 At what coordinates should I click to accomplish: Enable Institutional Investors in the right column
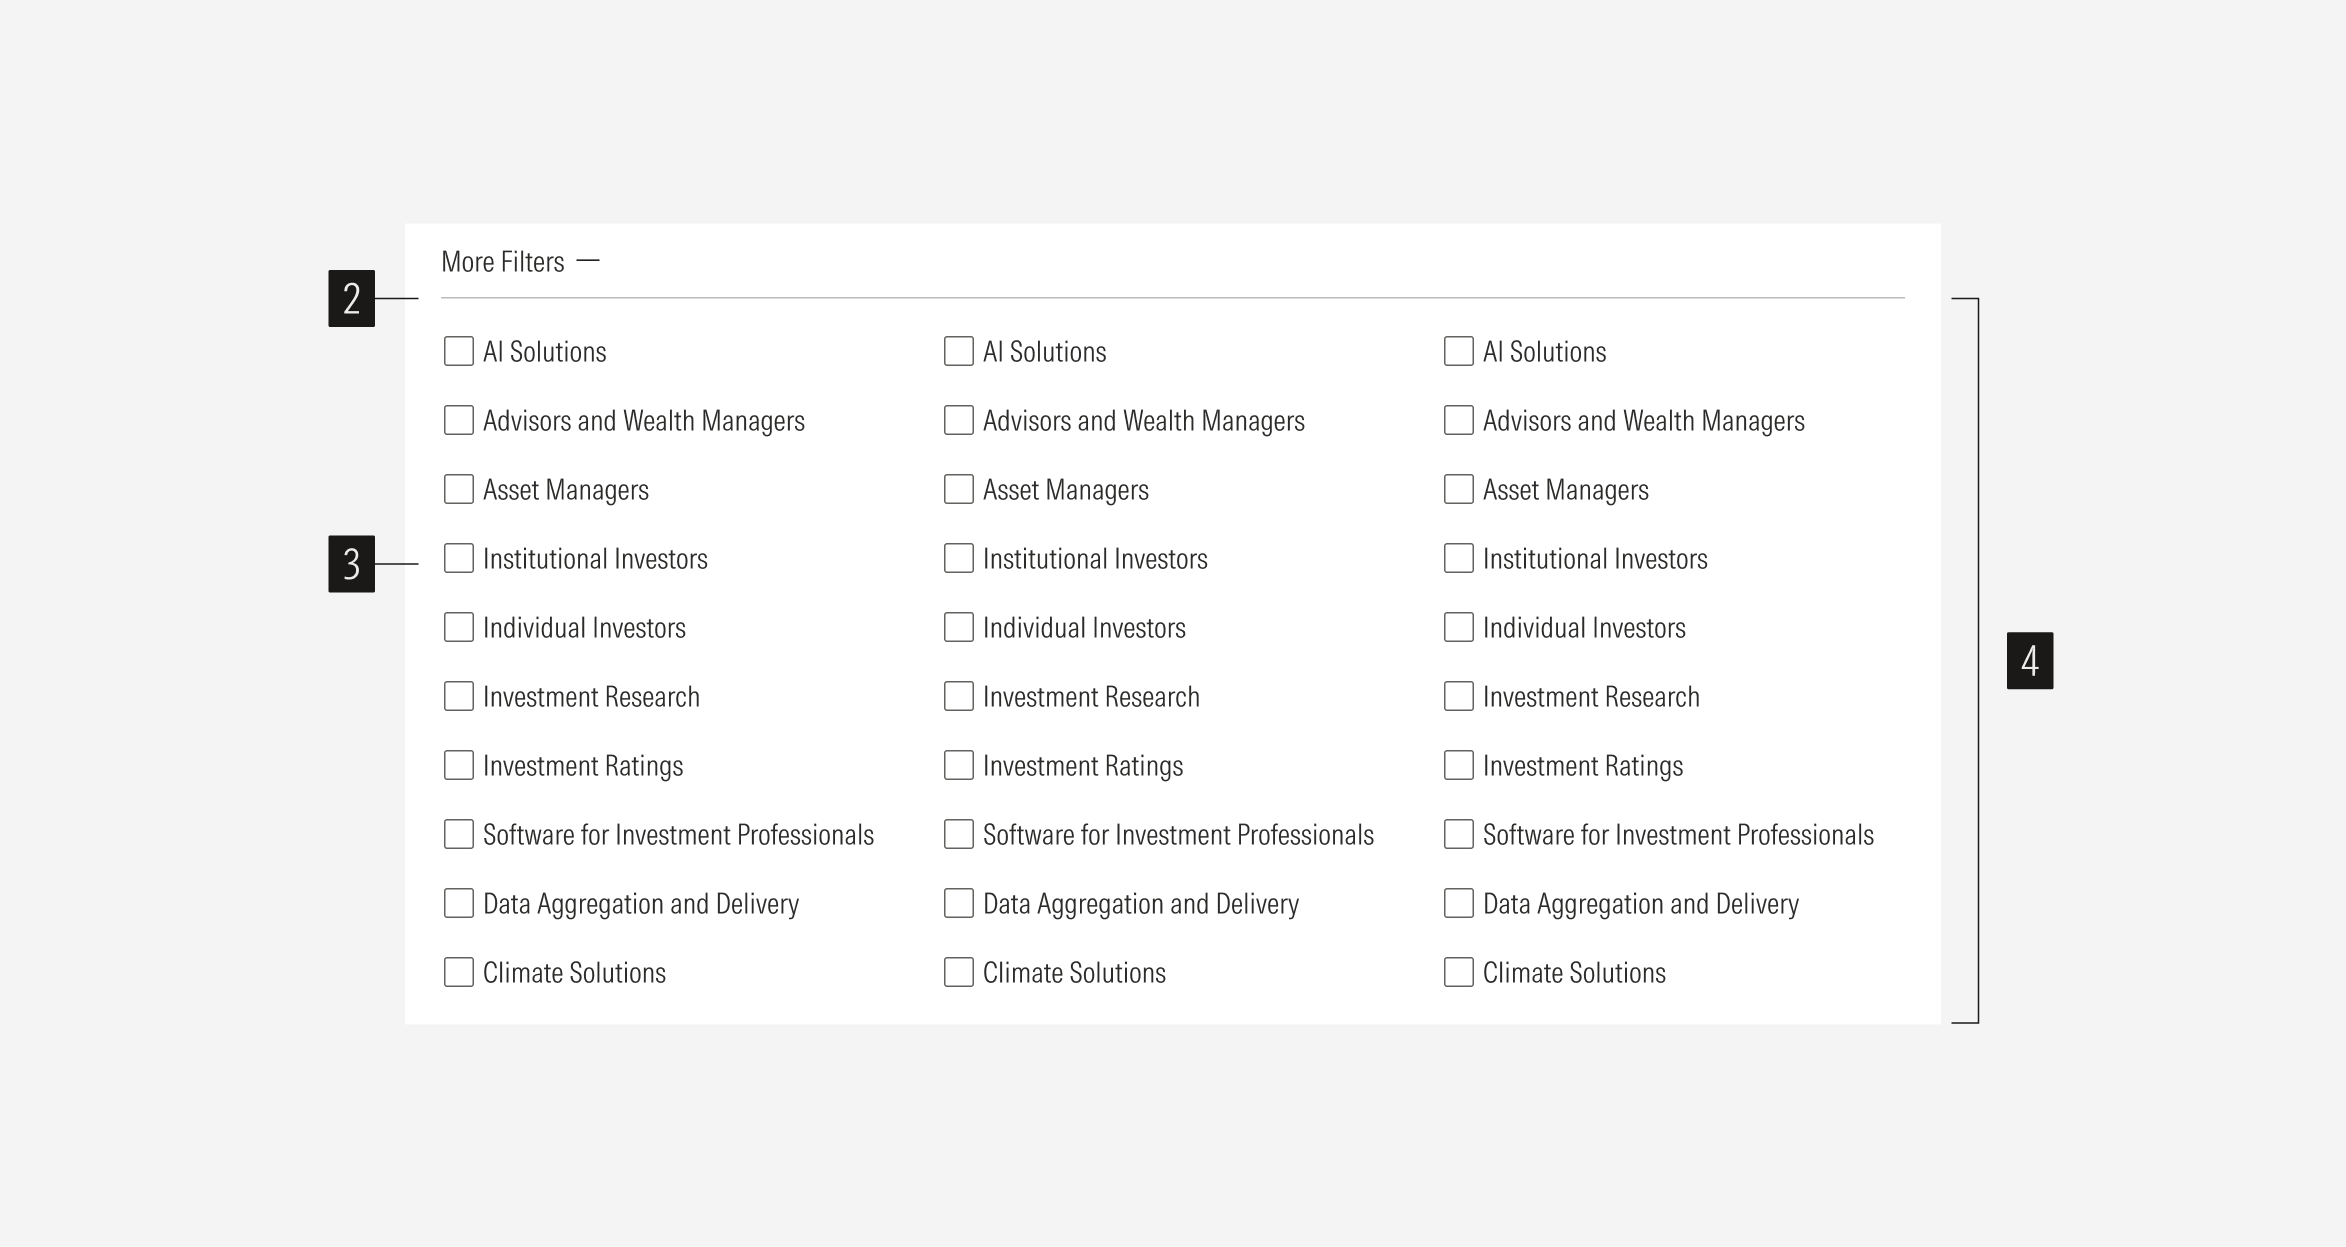tap(1459, 558)
